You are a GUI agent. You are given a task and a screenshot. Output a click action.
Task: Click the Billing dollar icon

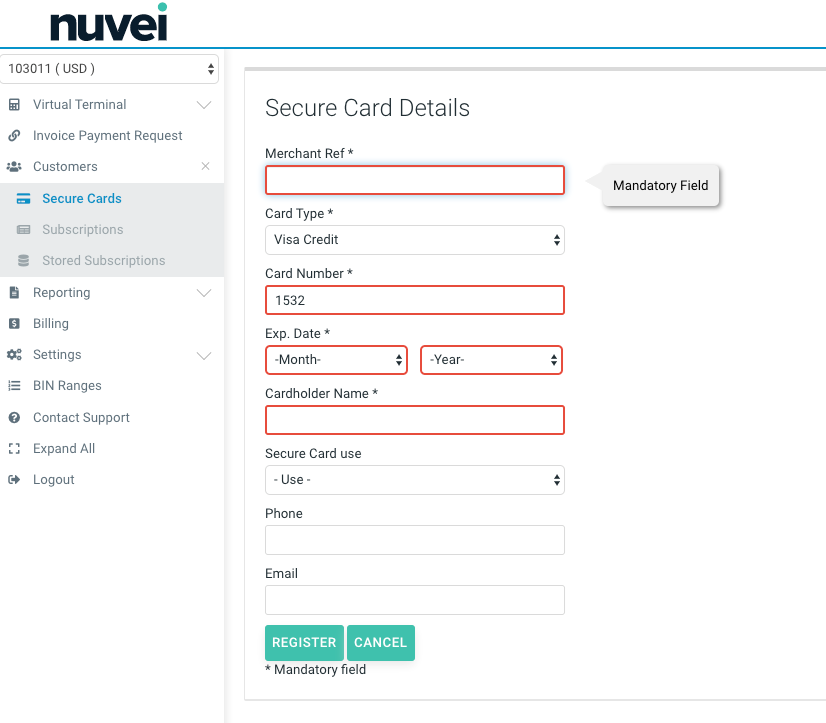(14, 324)
